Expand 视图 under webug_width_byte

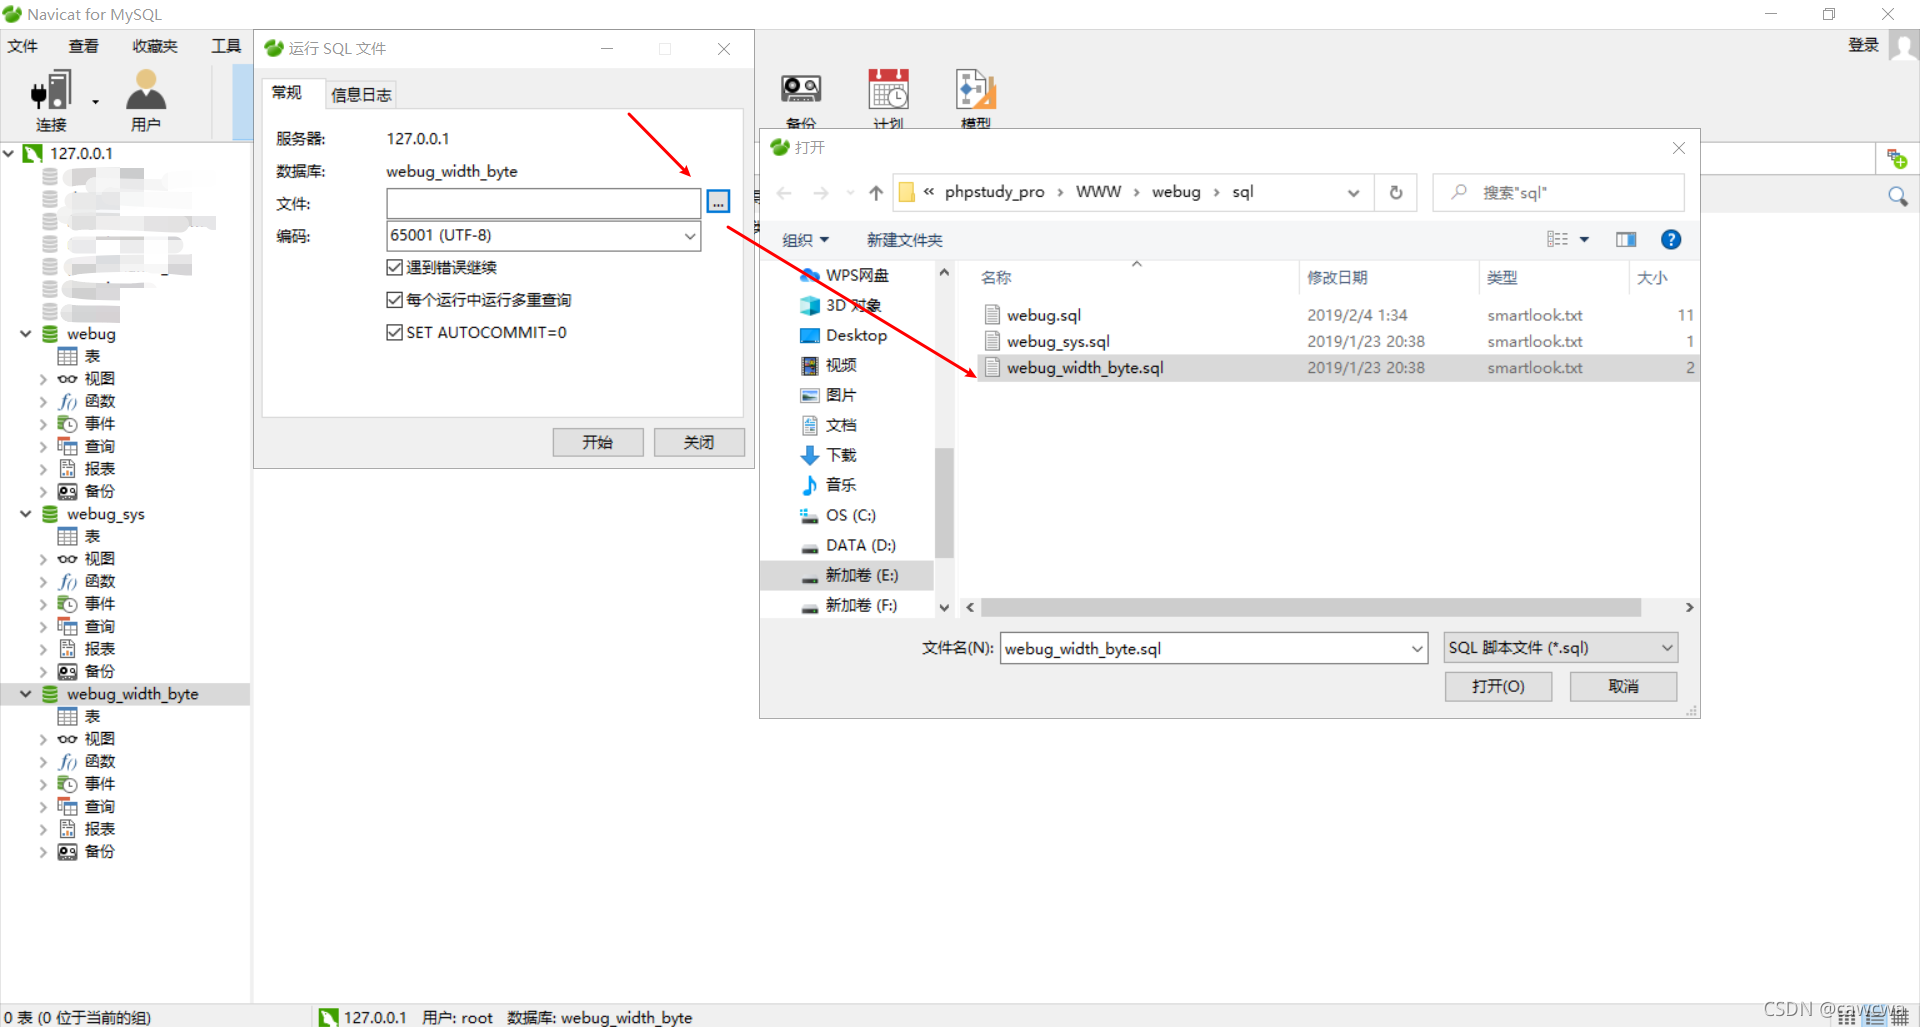[x=43, y=739]
